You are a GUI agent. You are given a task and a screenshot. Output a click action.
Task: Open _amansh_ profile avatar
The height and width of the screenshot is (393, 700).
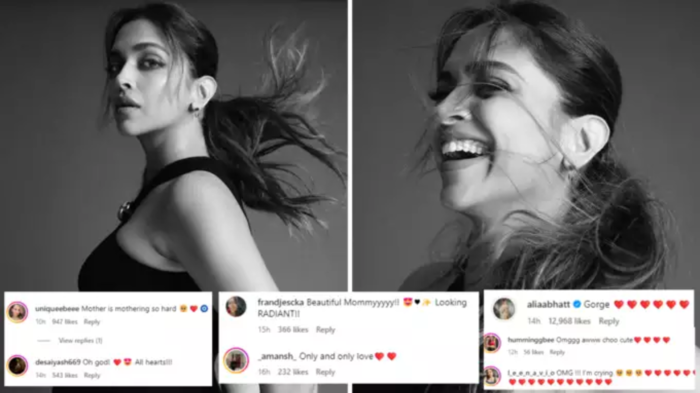coord(236,360)
